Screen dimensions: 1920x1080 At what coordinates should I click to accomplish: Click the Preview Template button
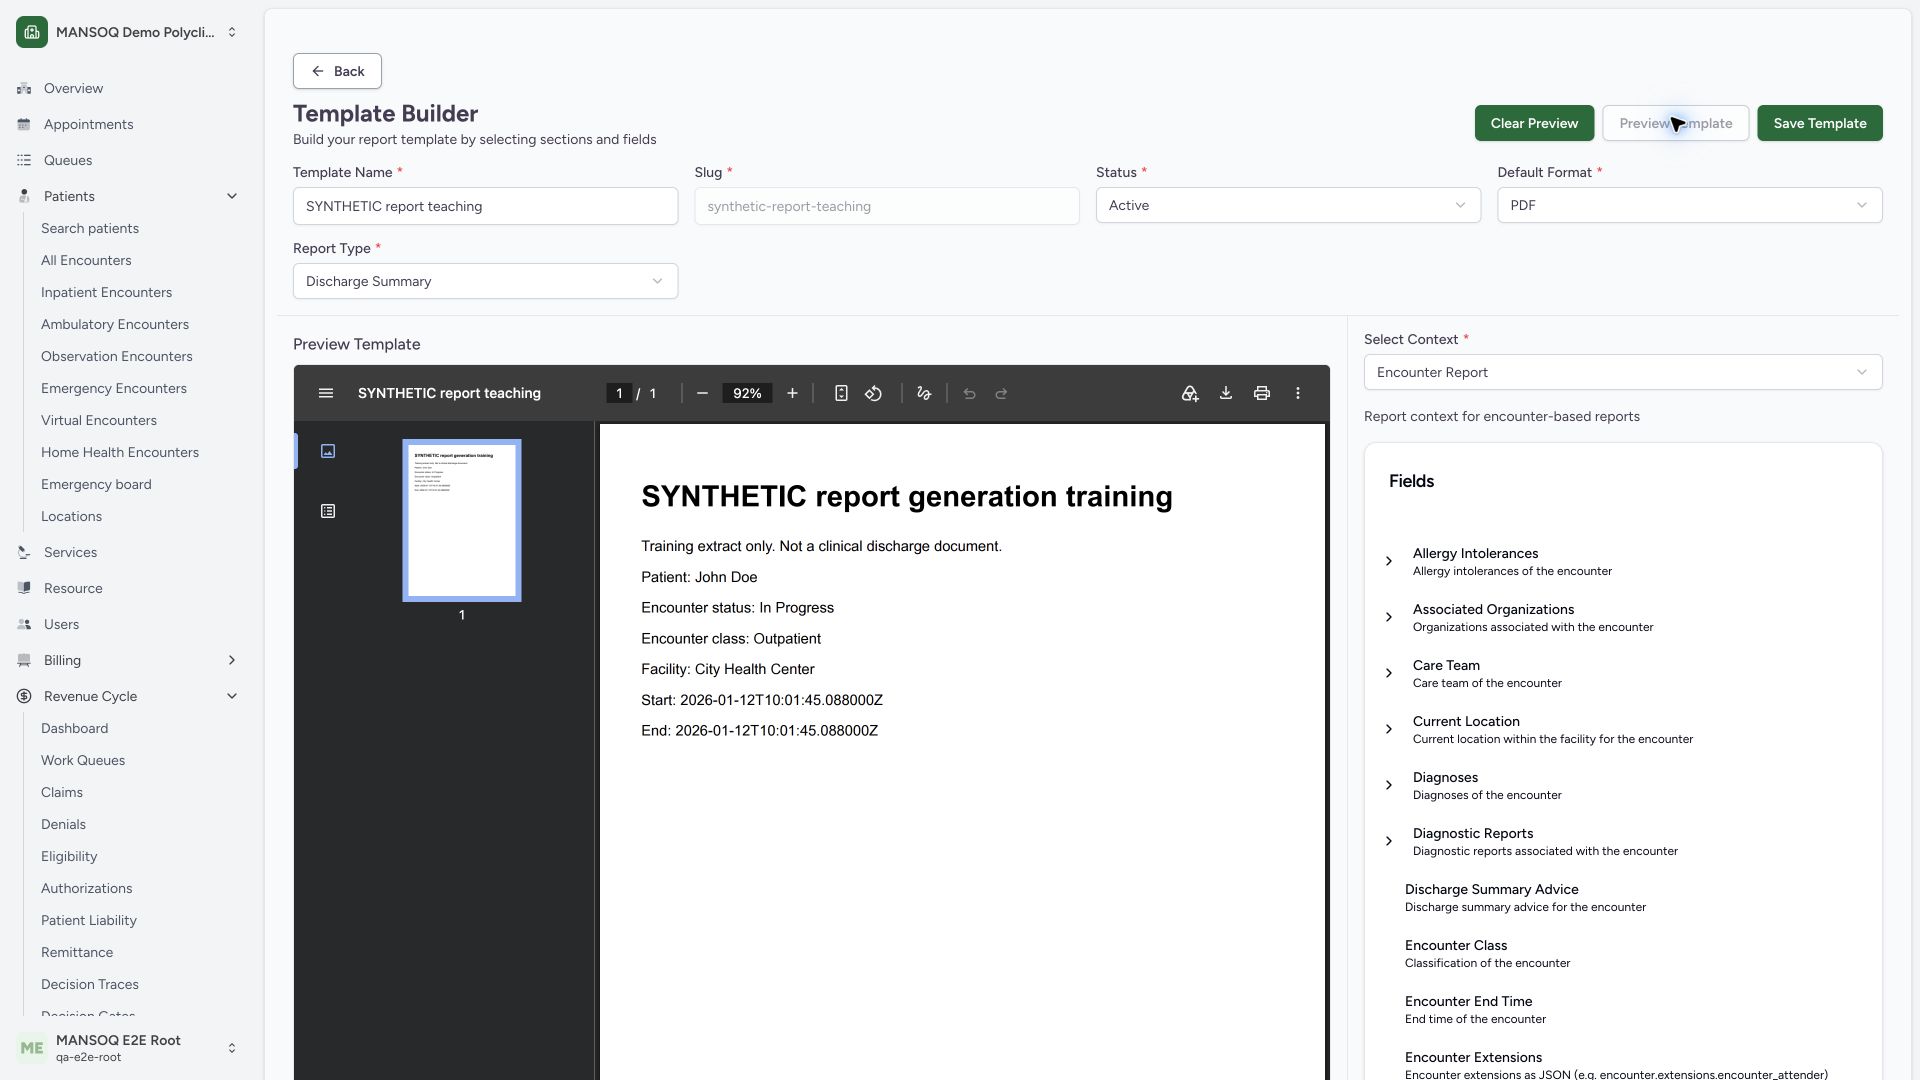[x=1676, y=123]
